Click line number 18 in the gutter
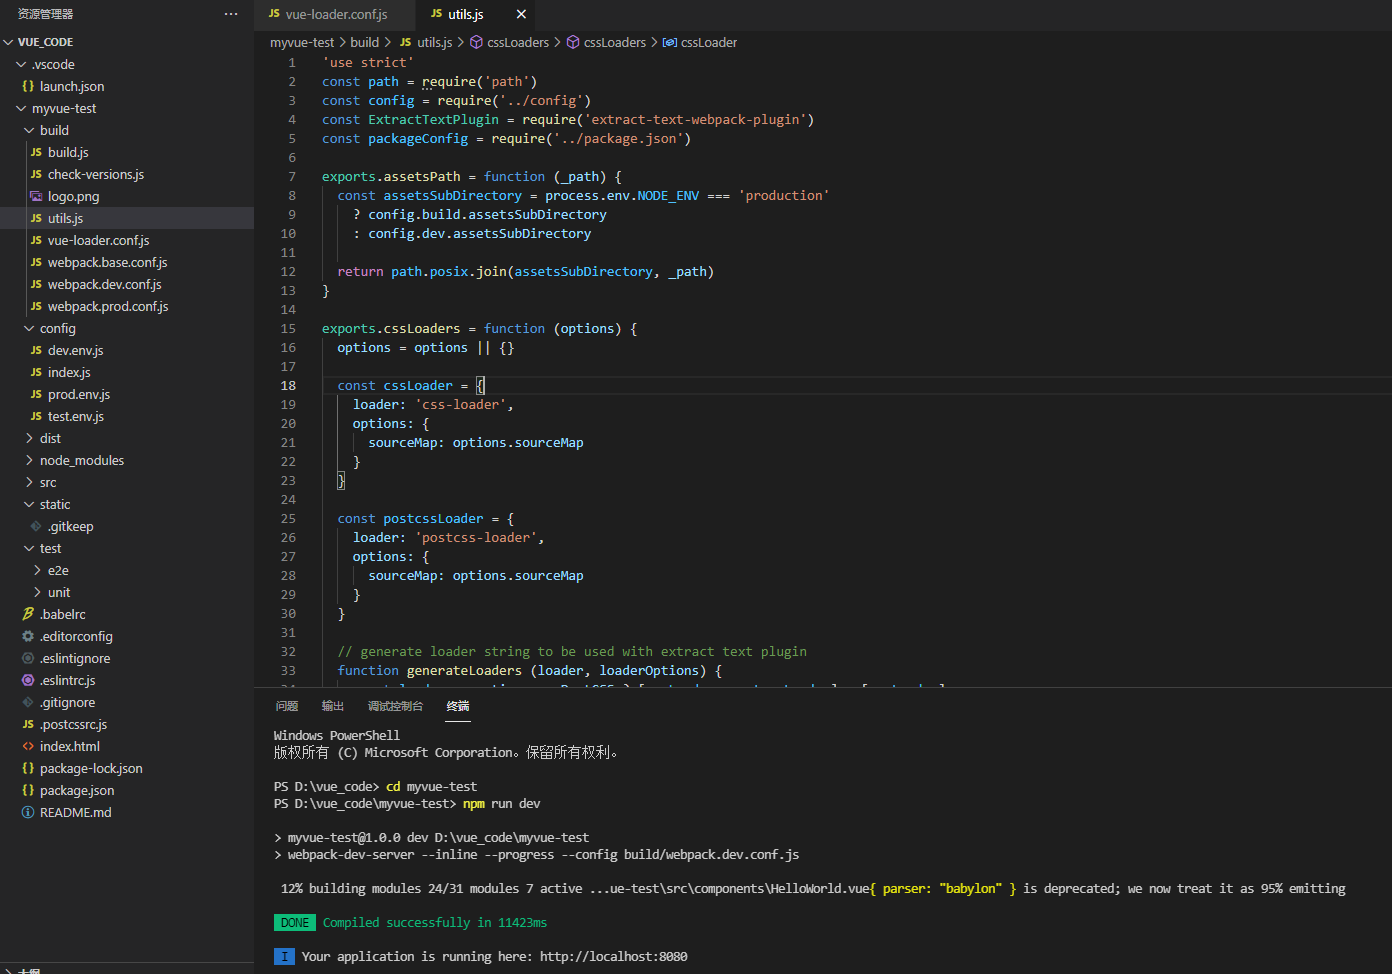Screen dimensions: 1392x974 pyautogui.click(x=288, y=385)
